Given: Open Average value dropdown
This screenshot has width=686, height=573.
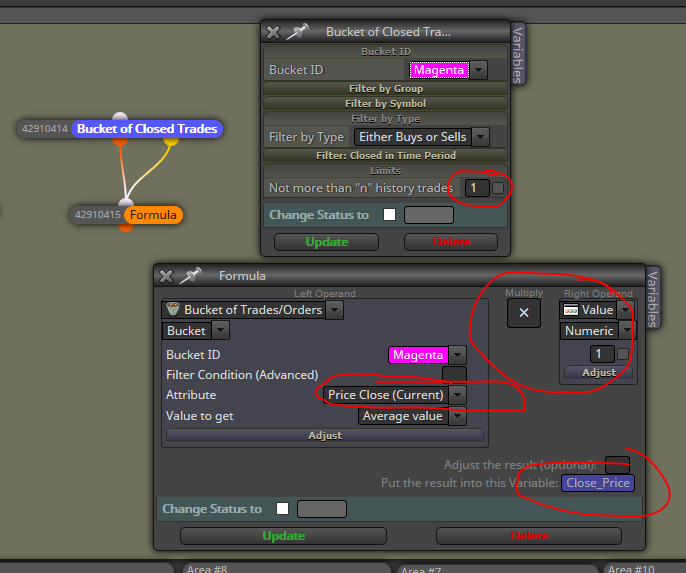Looking at the screenshot, I should coord(458,416).
